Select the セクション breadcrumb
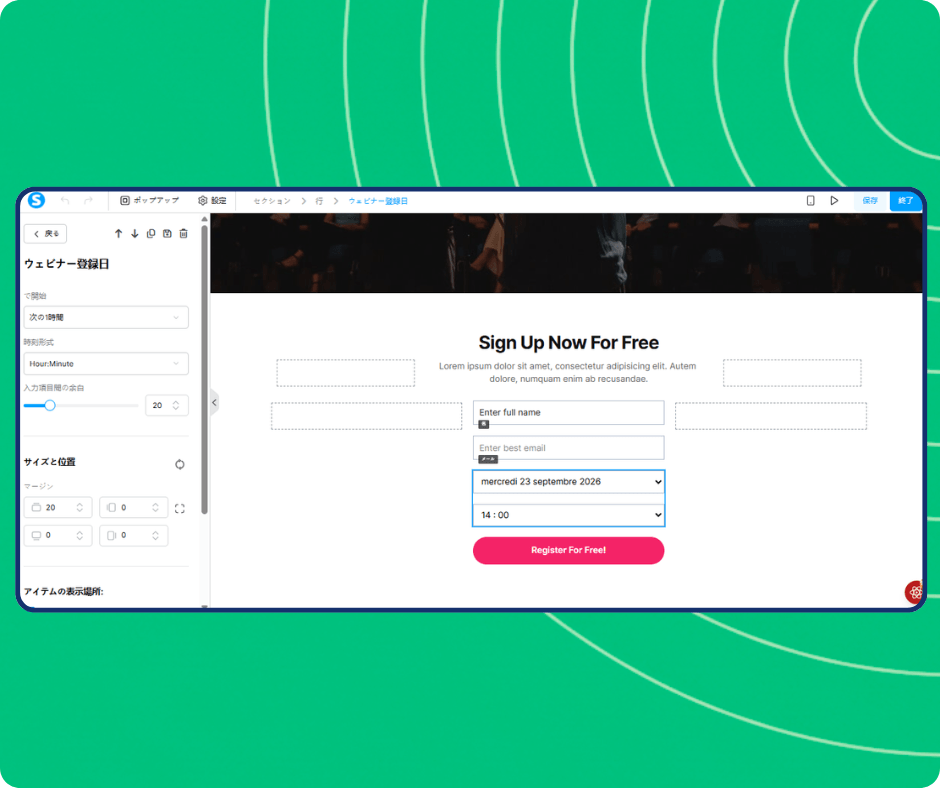The width and height of the screenshot is (940, 788). (x=272, y=201)
